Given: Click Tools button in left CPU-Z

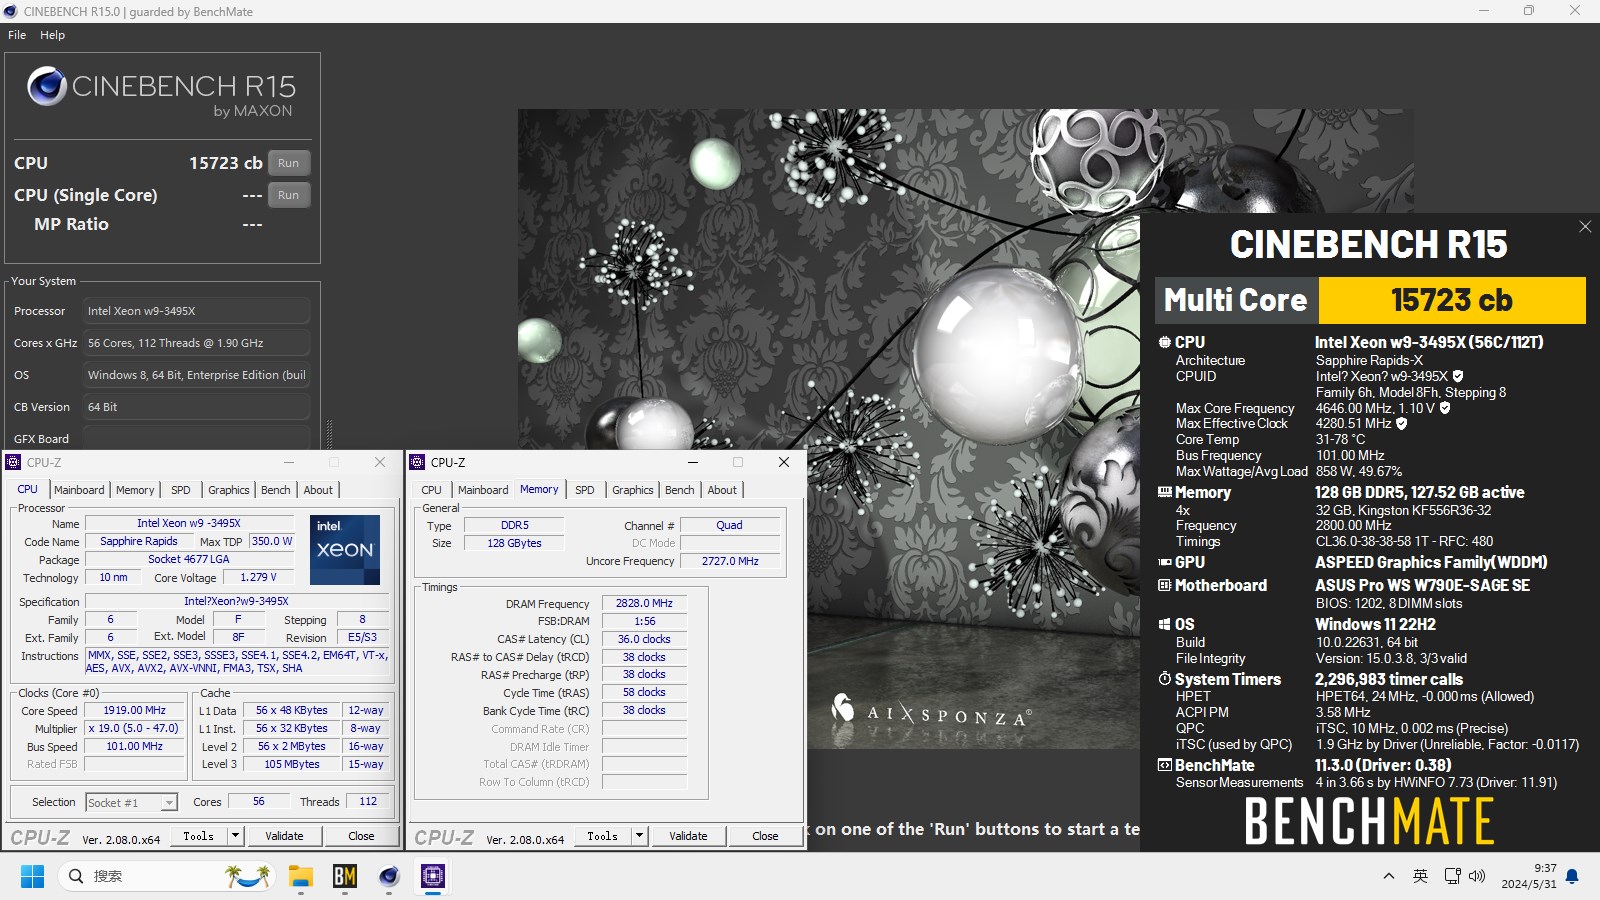Looking at the screenshot, I should (199, 836).
